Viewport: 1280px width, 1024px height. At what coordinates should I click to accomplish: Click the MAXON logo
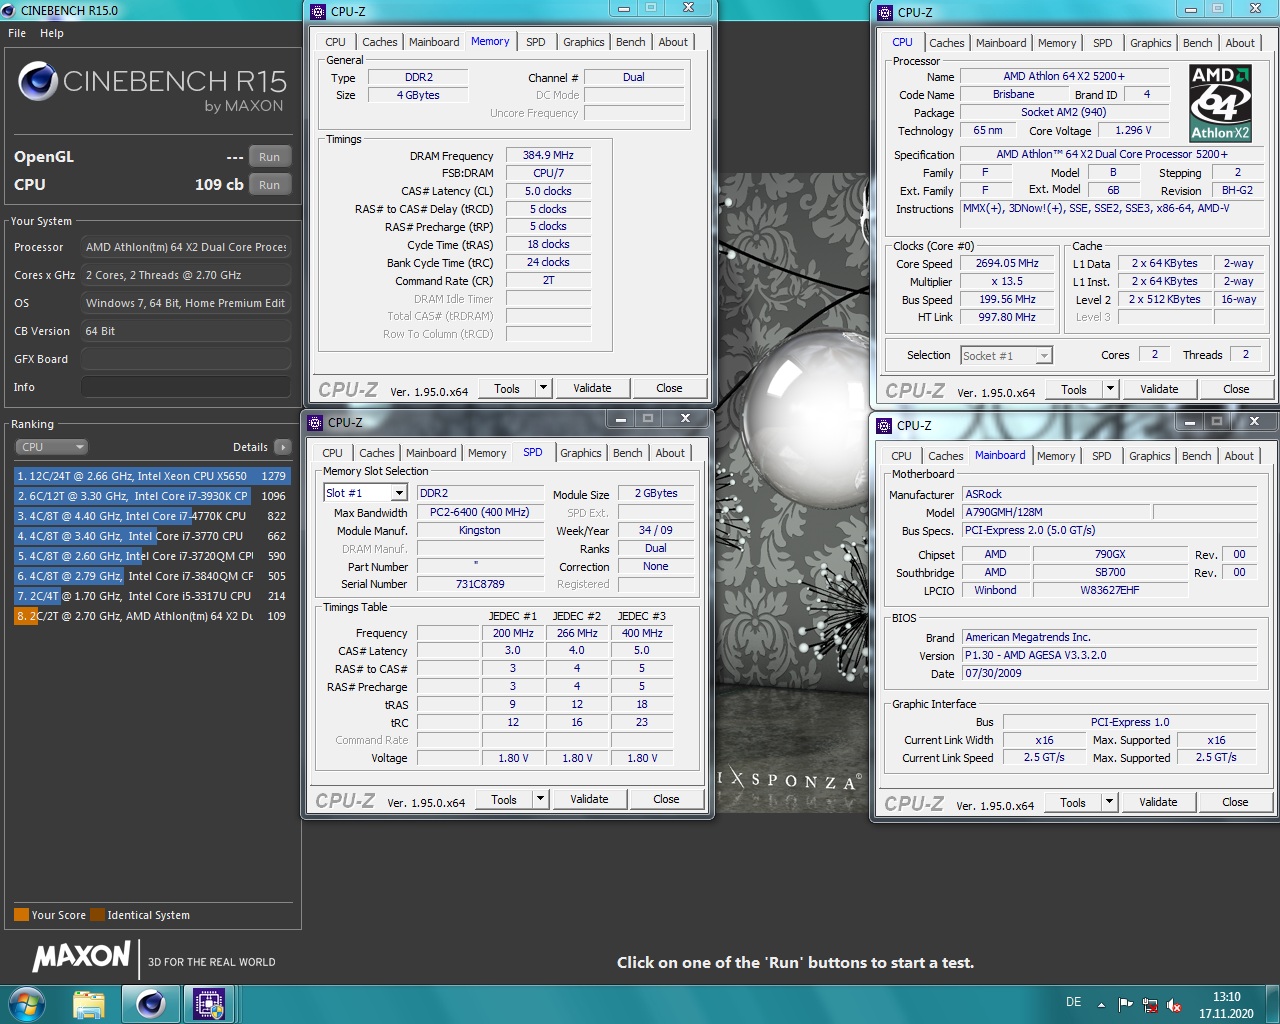click(x=82, y=957)
